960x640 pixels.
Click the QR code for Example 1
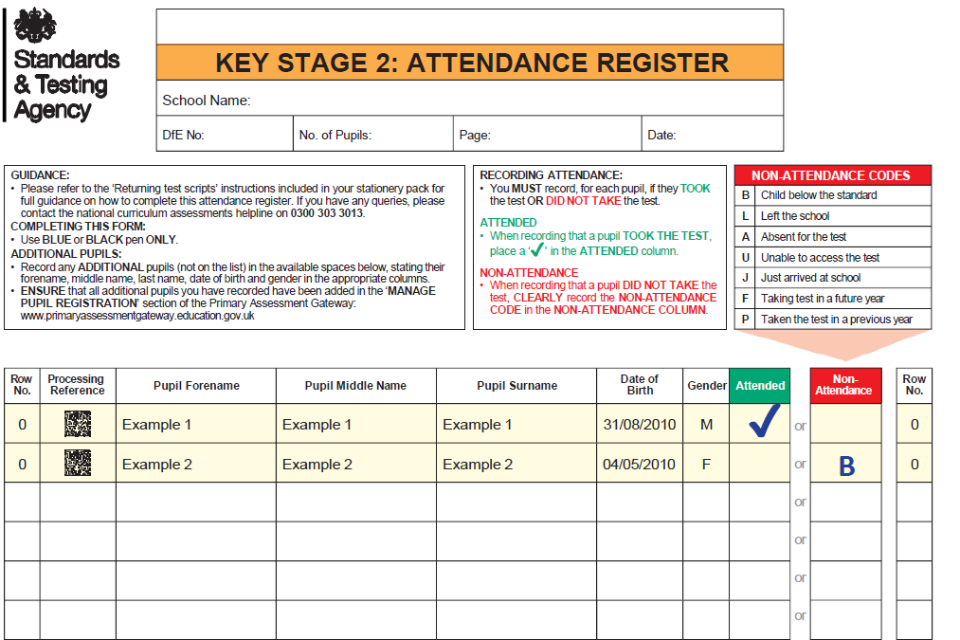(x=77, y=424)
